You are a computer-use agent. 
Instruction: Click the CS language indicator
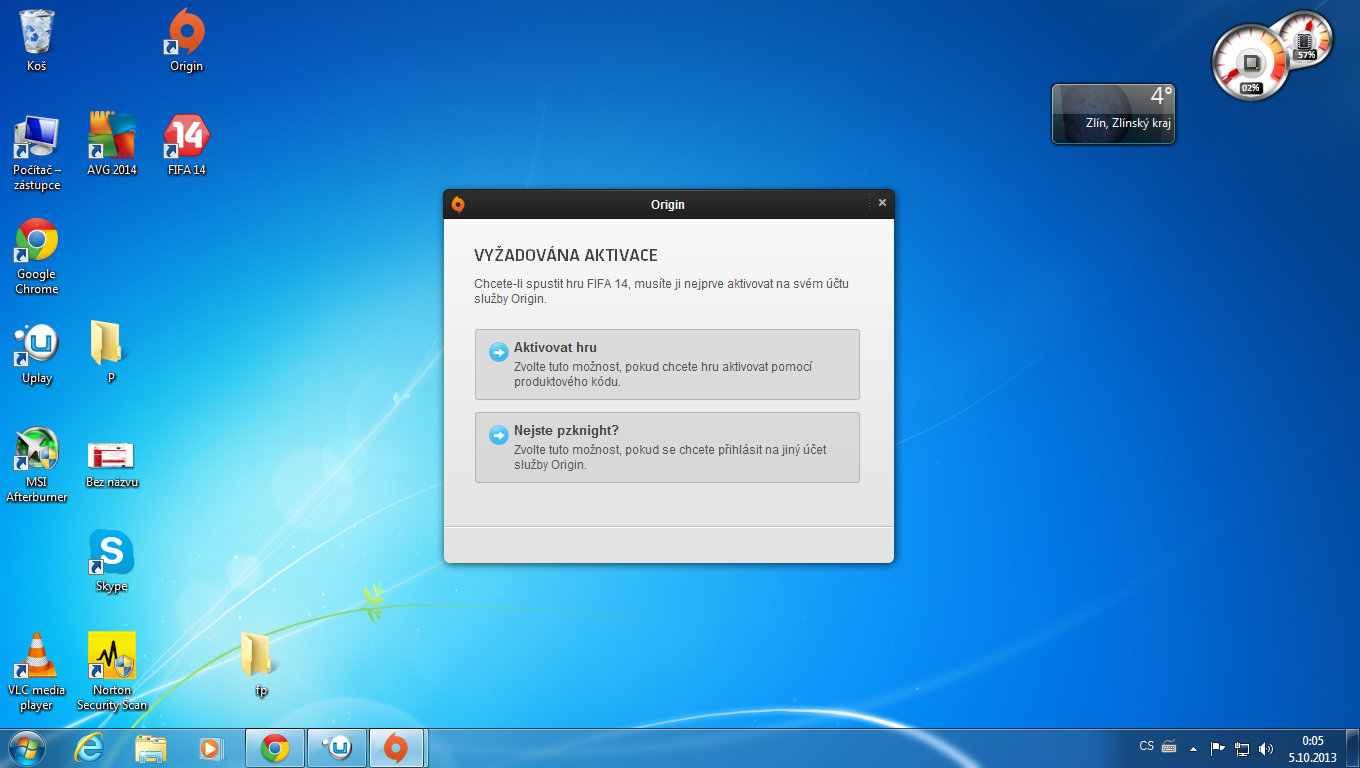click(1146, 746)
